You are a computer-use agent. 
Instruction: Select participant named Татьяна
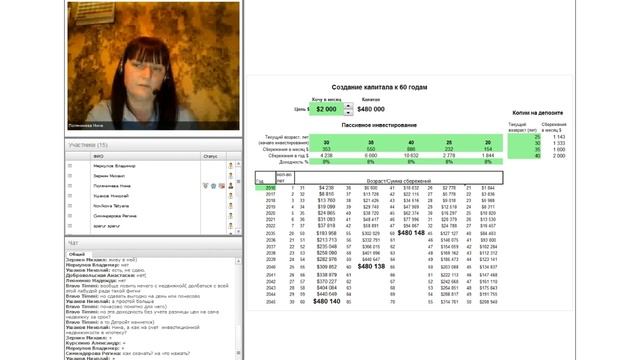[x=111, y=206]
